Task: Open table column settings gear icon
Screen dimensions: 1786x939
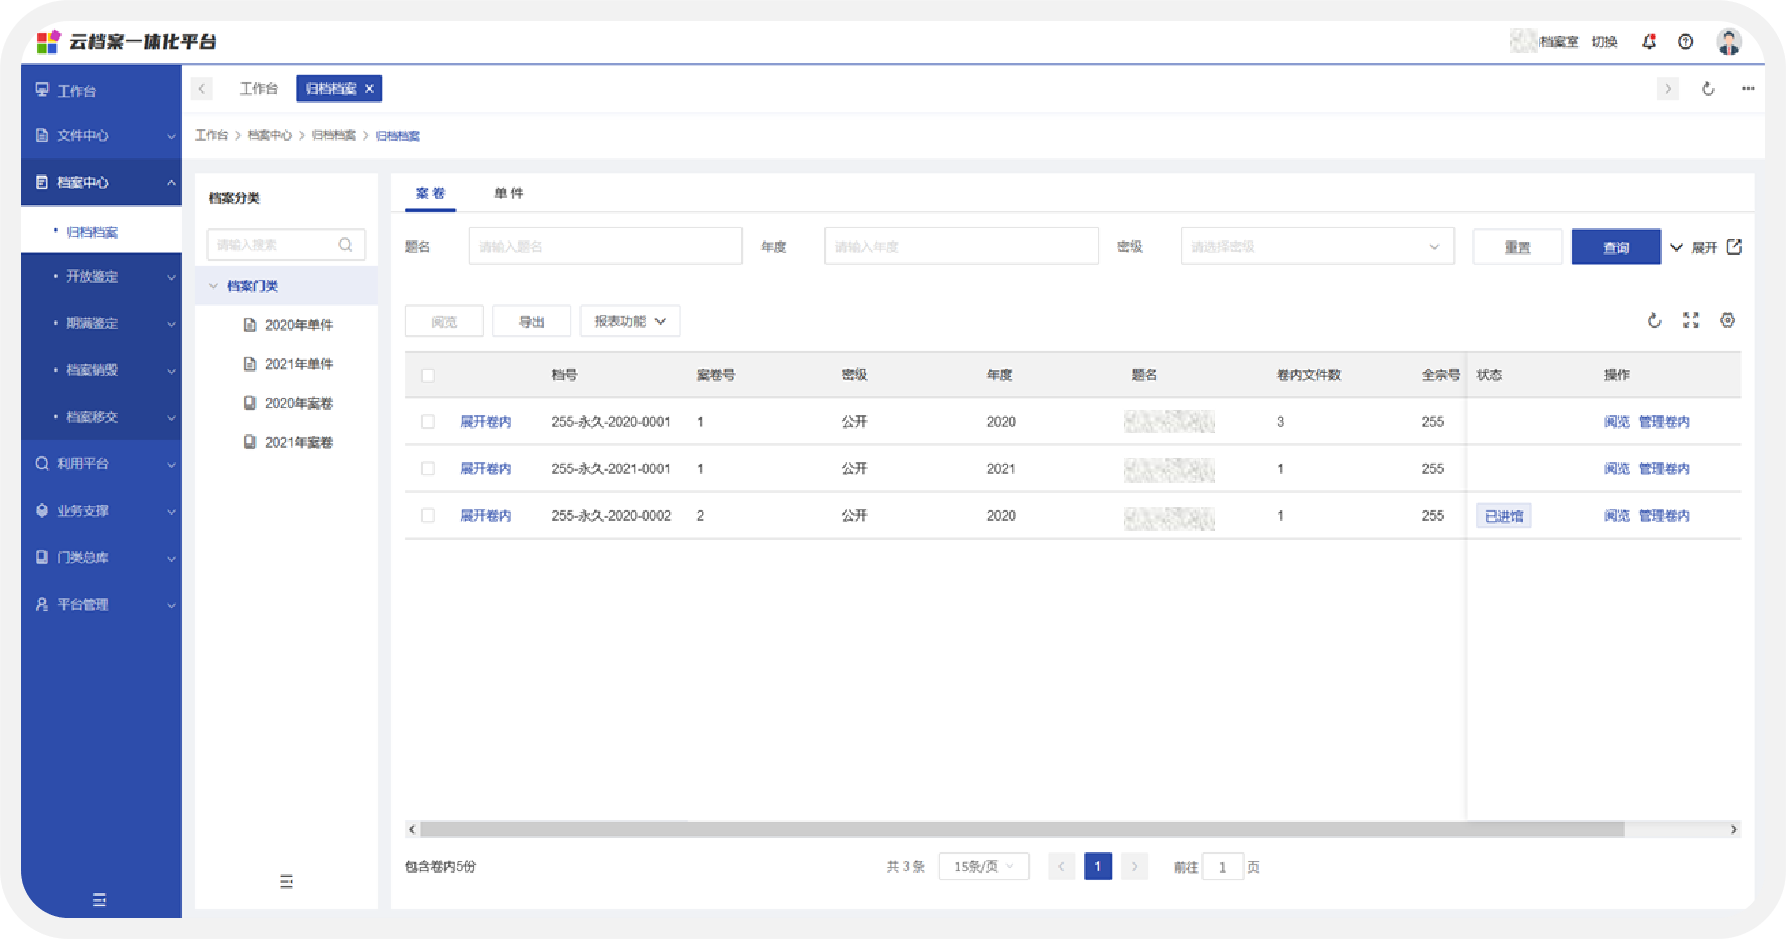Action: (1727, 321)
